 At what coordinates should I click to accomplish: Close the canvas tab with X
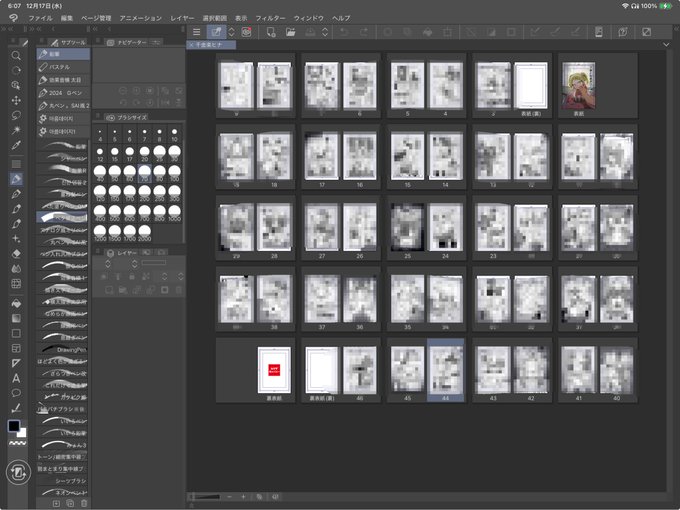pos(191,45)
